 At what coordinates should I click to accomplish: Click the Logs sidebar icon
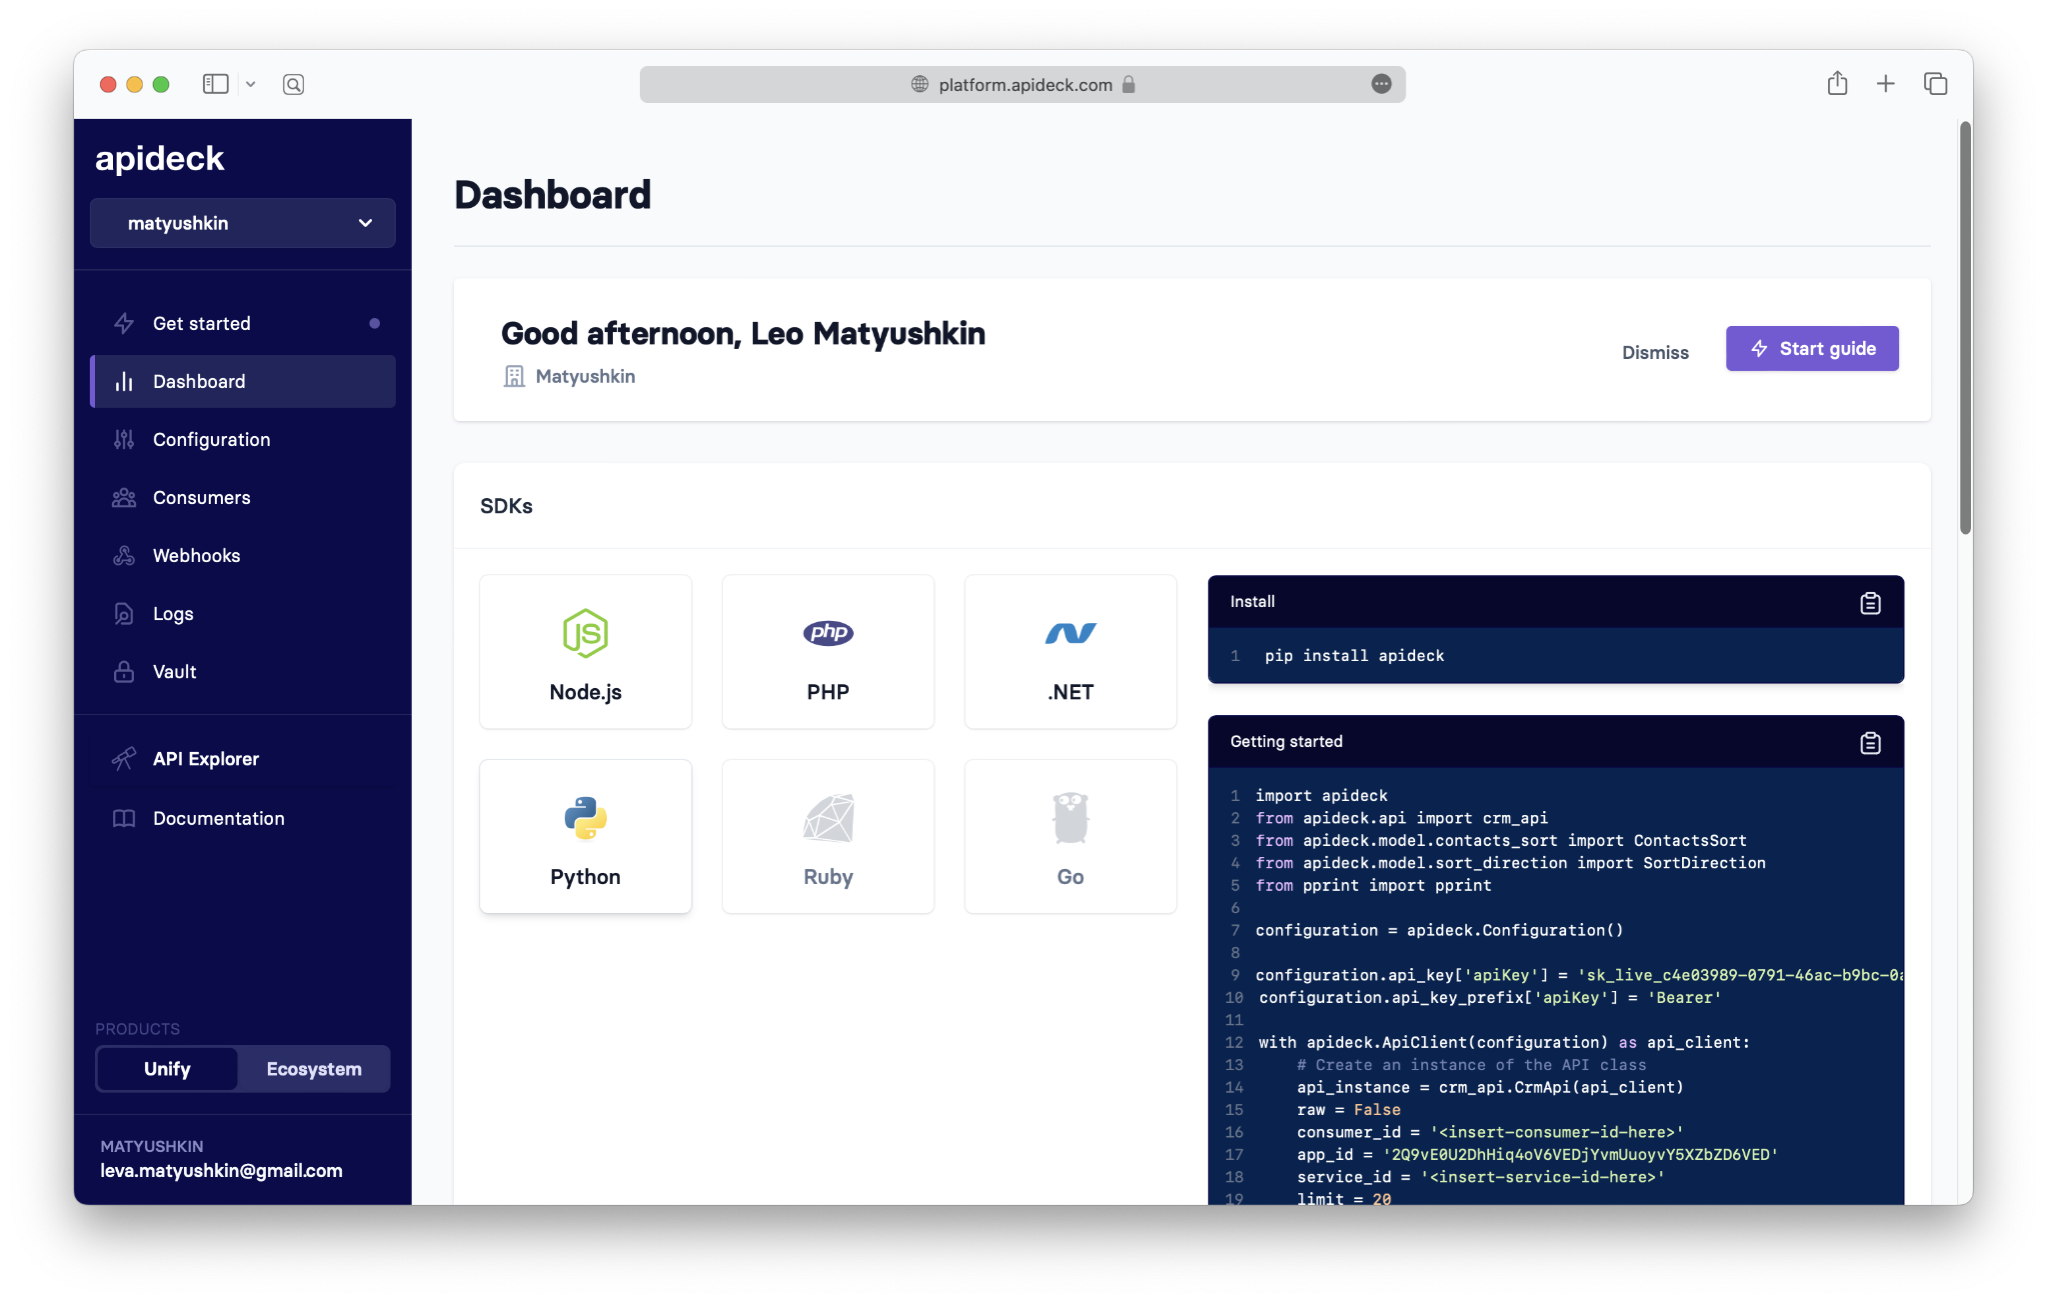[124, 613]
